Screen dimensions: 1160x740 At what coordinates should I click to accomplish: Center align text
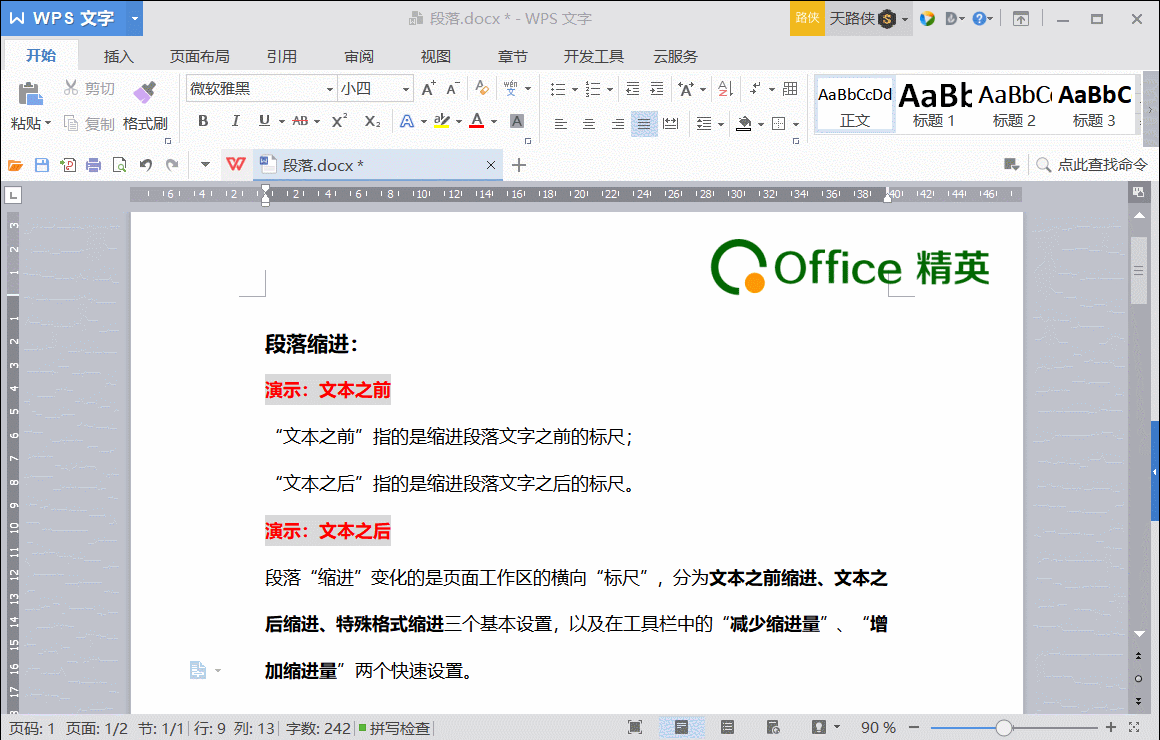pos(589,124)
